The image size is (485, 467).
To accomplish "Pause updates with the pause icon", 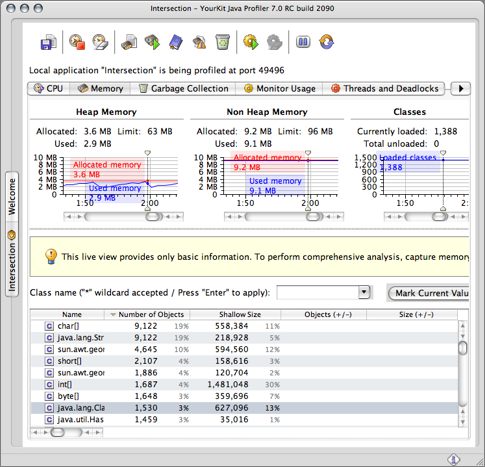I will pos(303,42).
